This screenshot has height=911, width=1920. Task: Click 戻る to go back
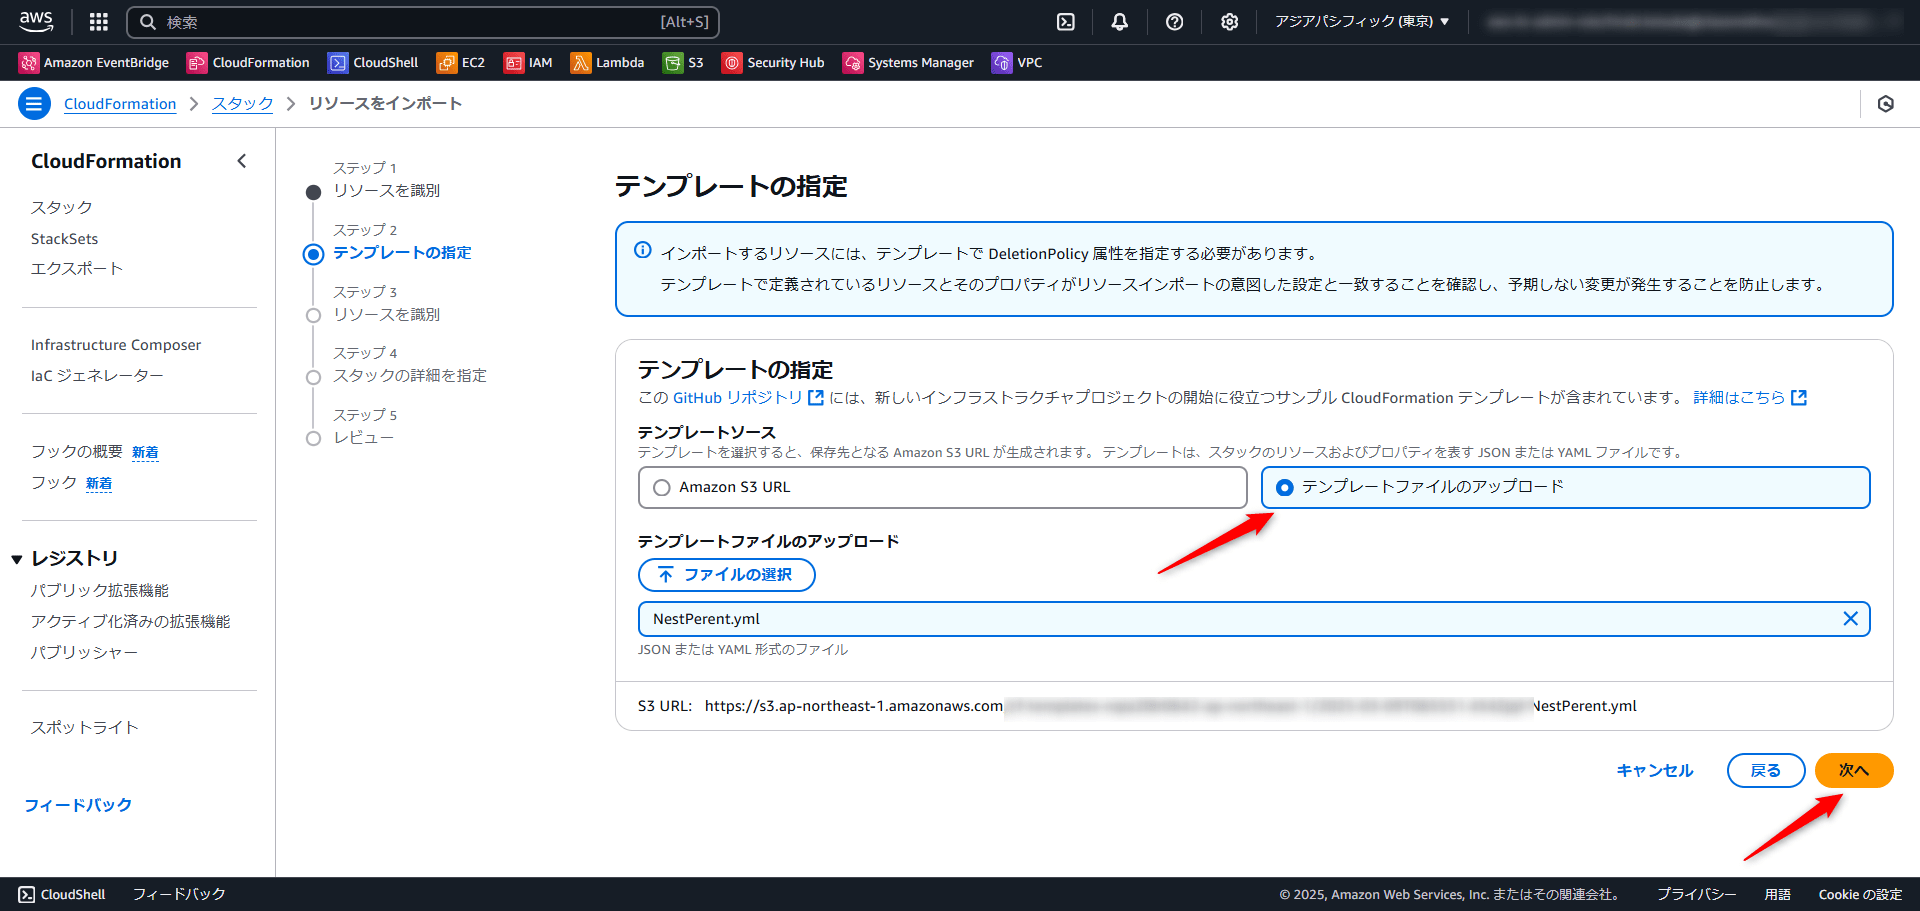point(1766,771)
